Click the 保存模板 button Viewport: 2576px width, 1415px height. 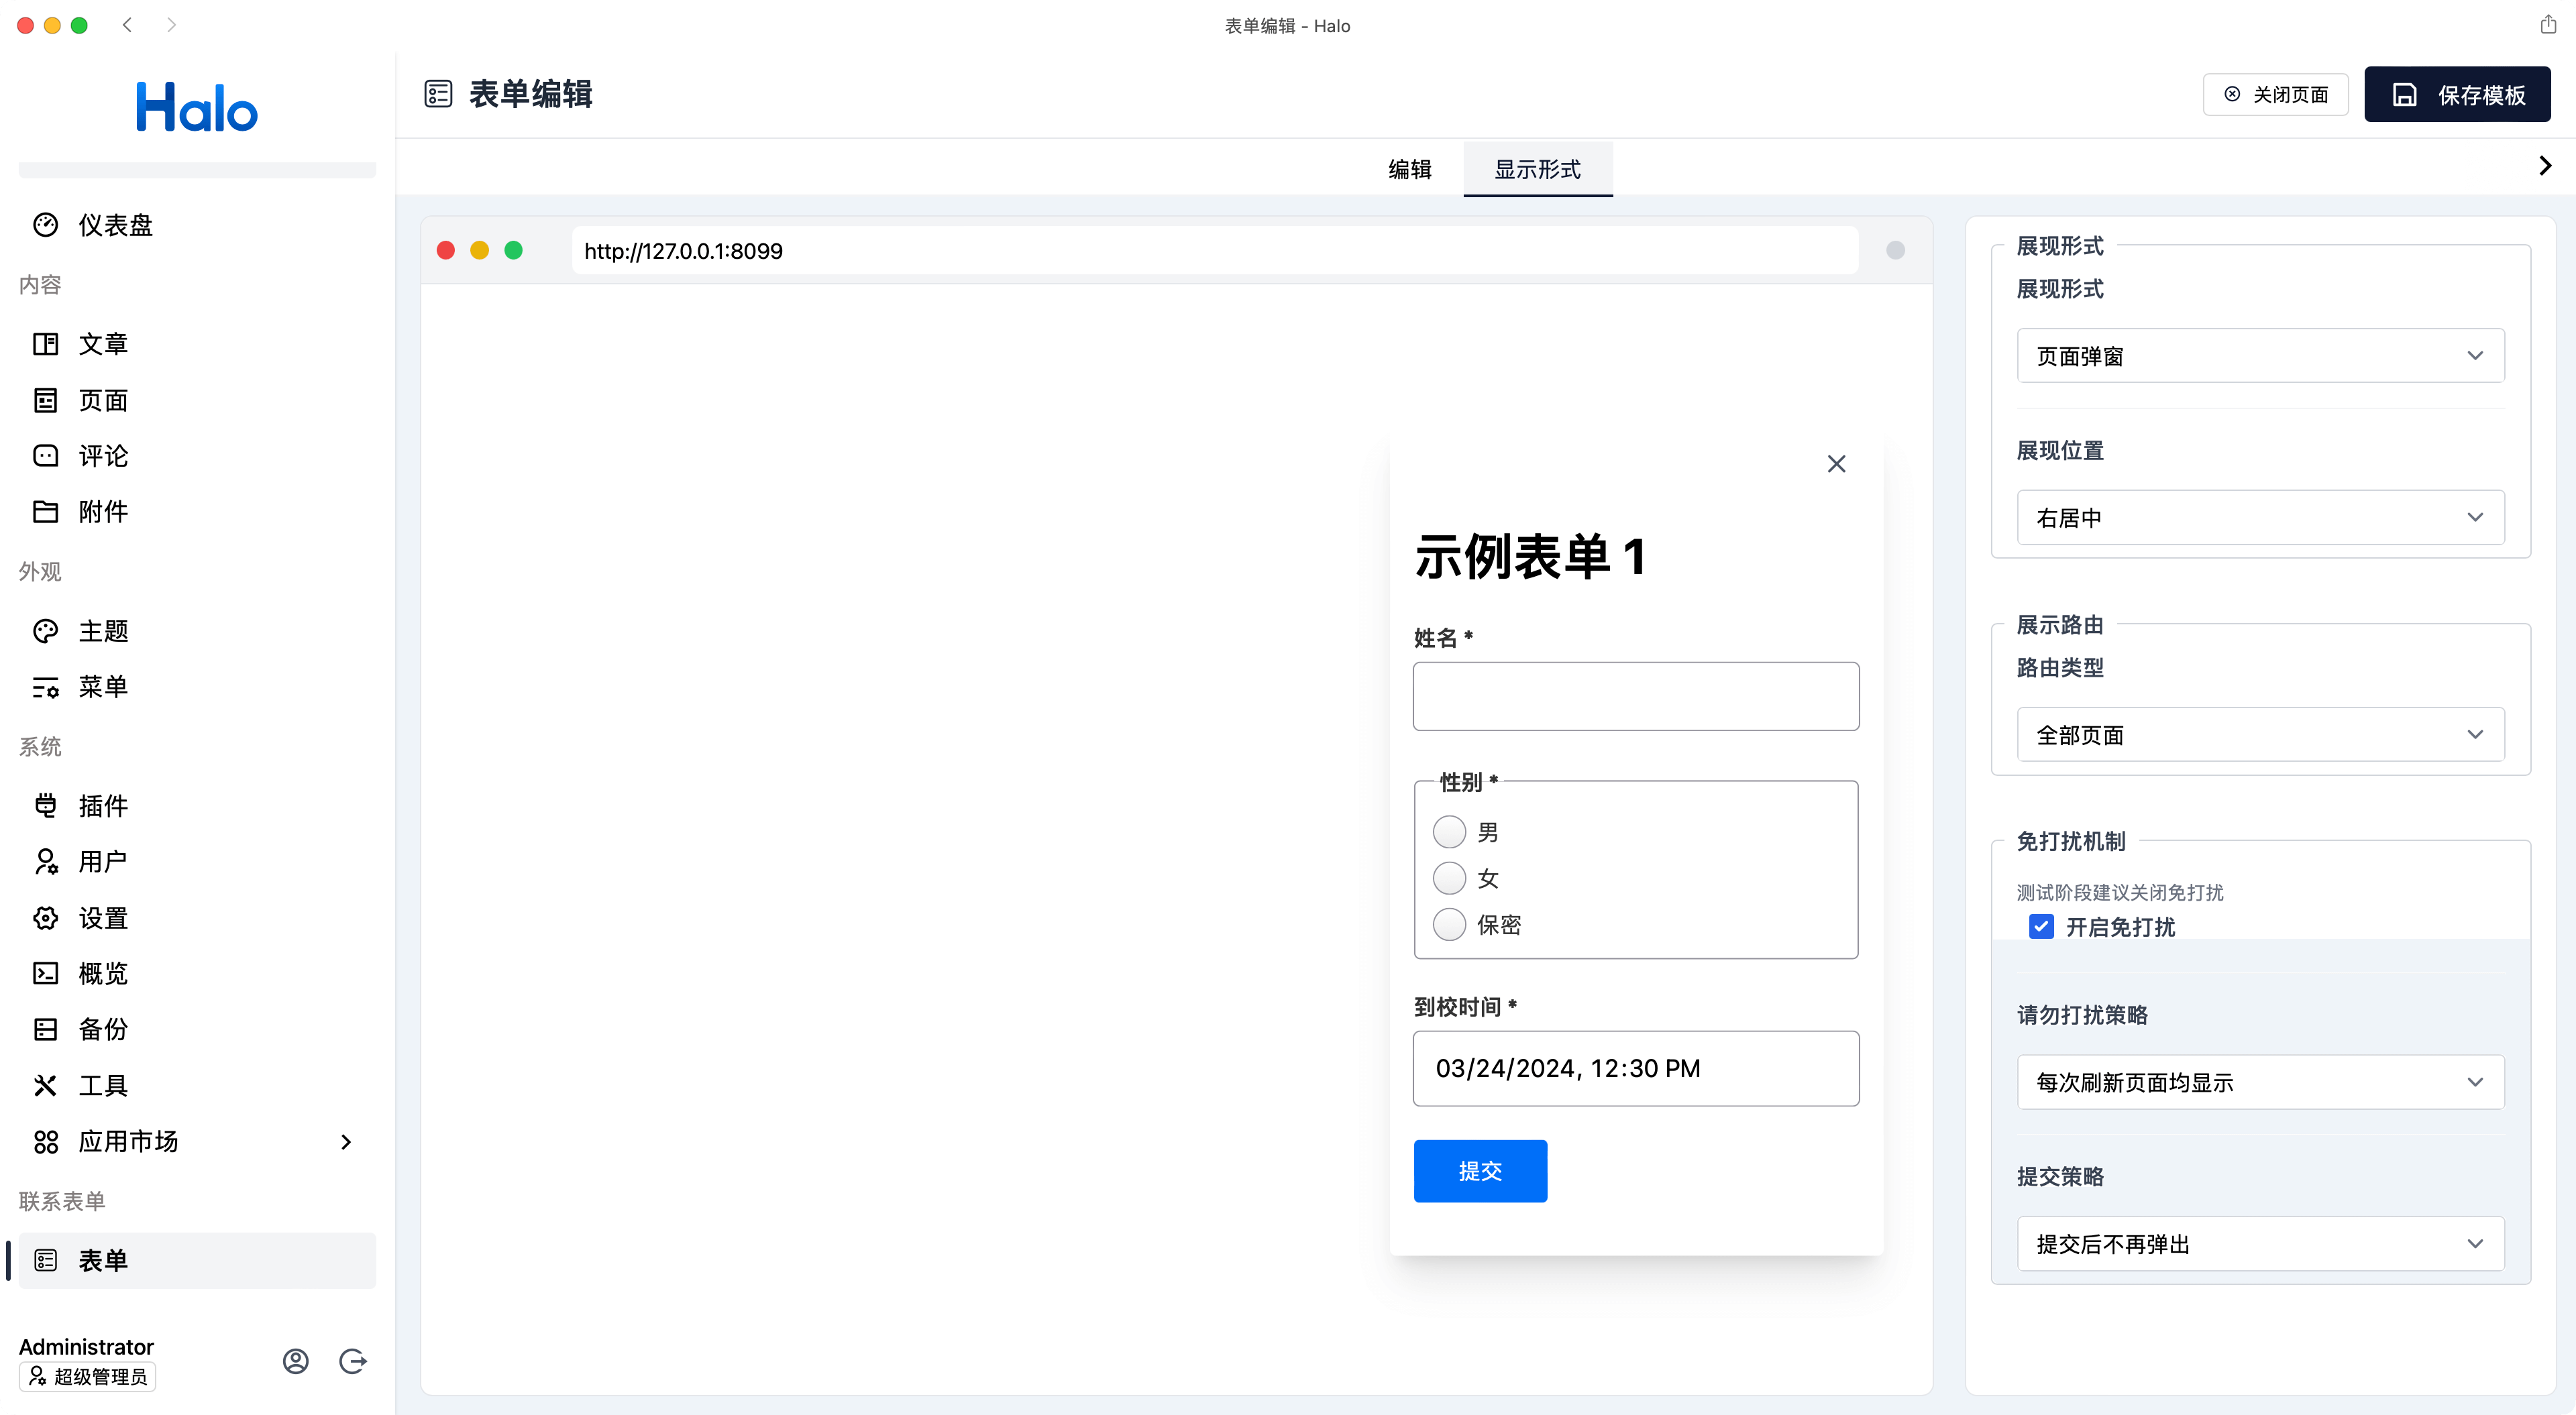[x=2457, y=94]
